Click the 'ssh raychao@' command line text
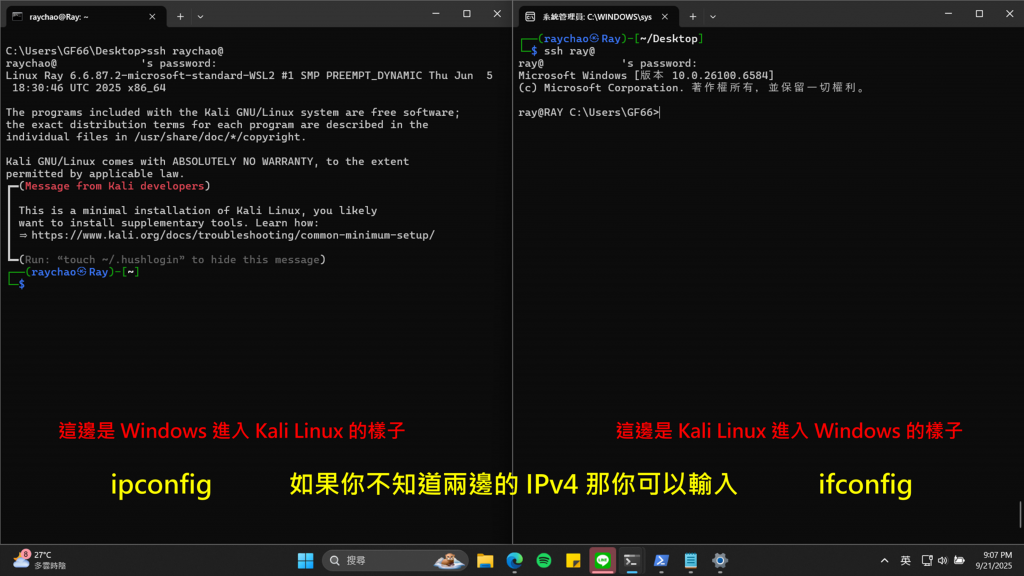 coord(185,51)
